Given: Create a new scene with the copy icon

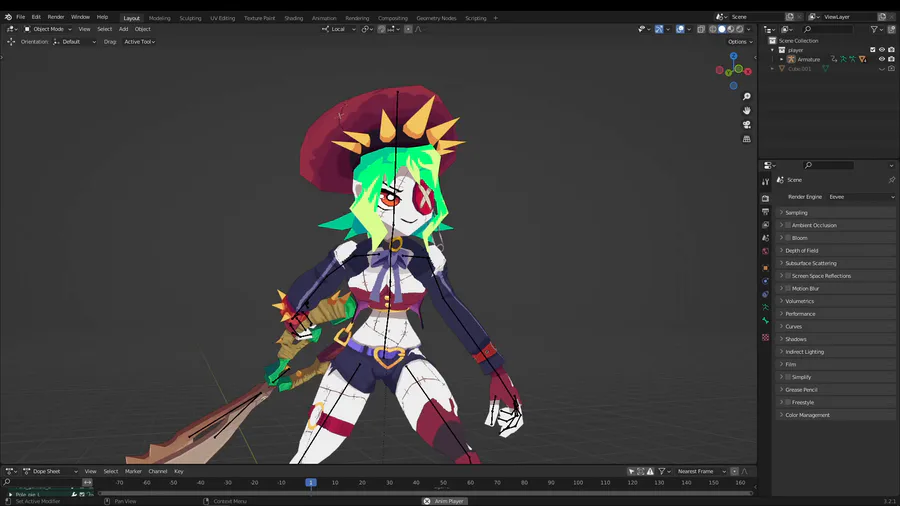Looking at the screenshot, I should coord(790,17).
